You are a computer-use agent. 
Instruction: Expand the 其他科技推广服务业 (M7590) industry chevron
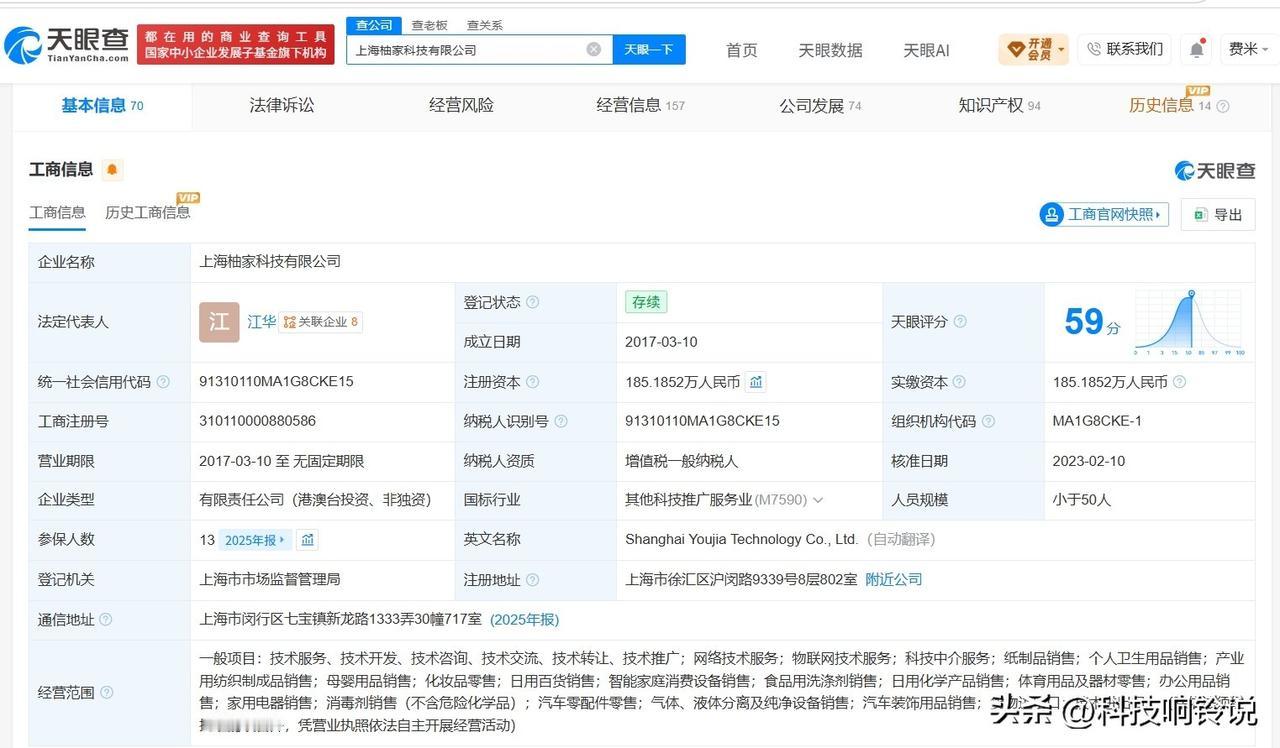point(818,500)
